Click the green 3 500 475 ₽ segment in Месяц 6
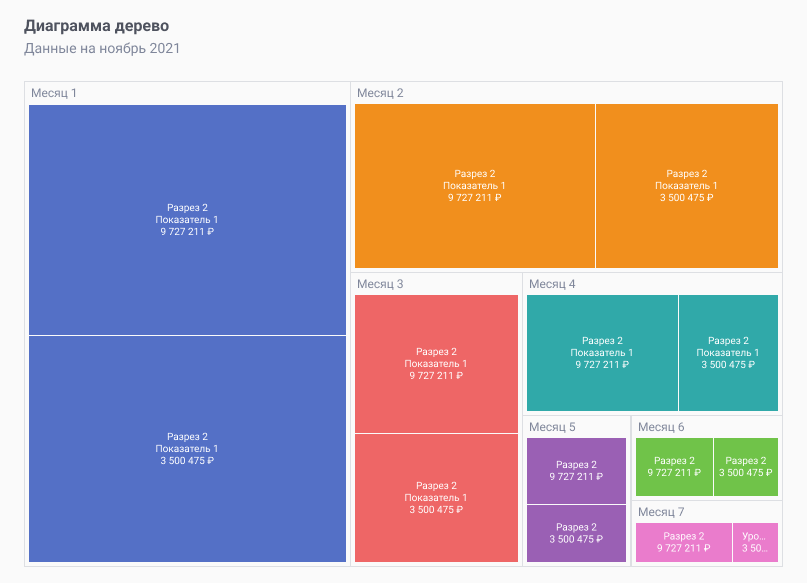This screenshot has width=807, height=583. pos(744,465)
